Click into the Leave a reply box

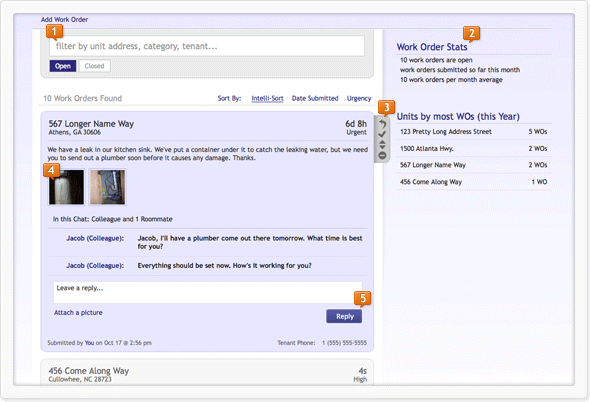(x=208, y=292)
